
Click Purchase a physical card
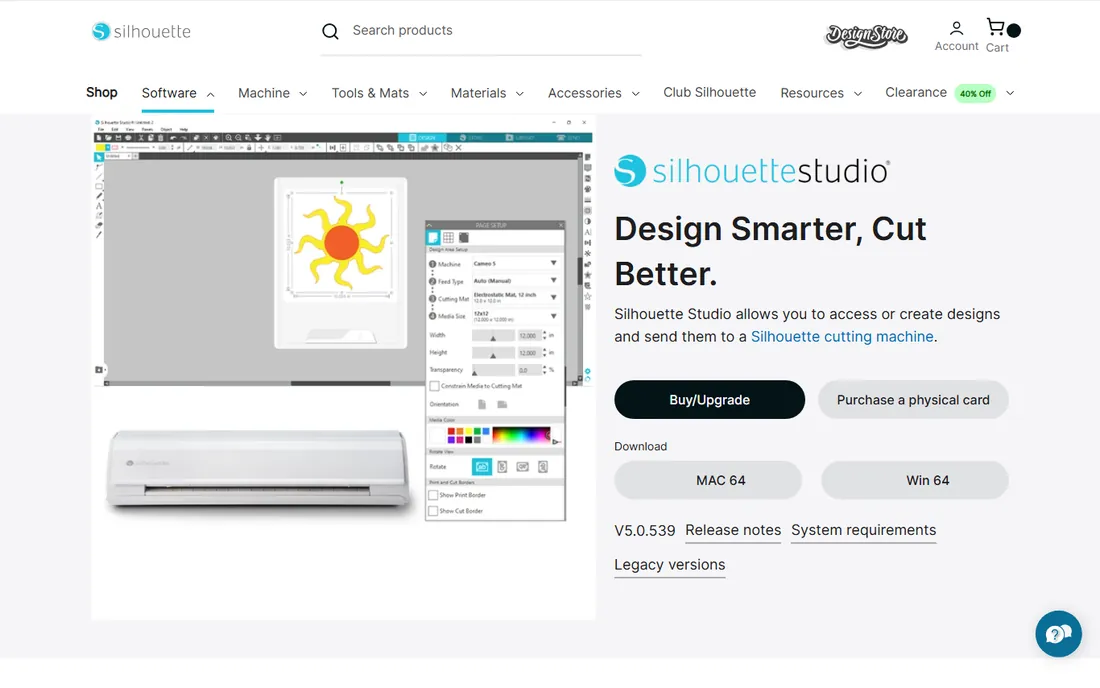tap(913, 400)
